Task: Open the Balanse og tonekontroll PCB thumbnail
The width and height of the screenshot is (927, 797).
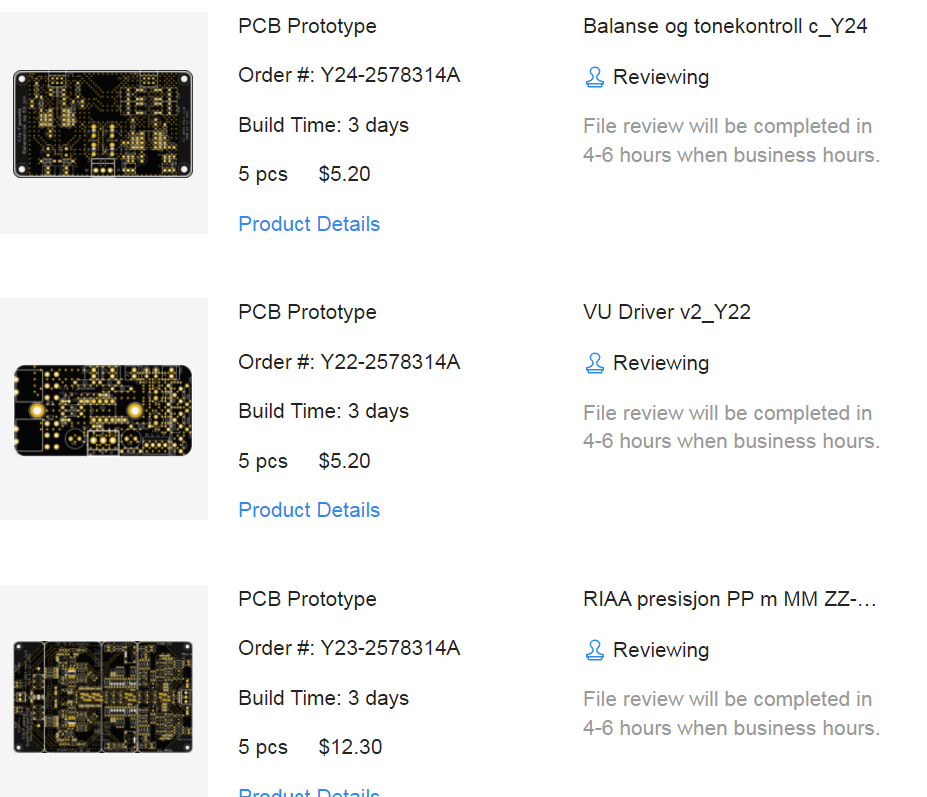Action: click(103, 124)
